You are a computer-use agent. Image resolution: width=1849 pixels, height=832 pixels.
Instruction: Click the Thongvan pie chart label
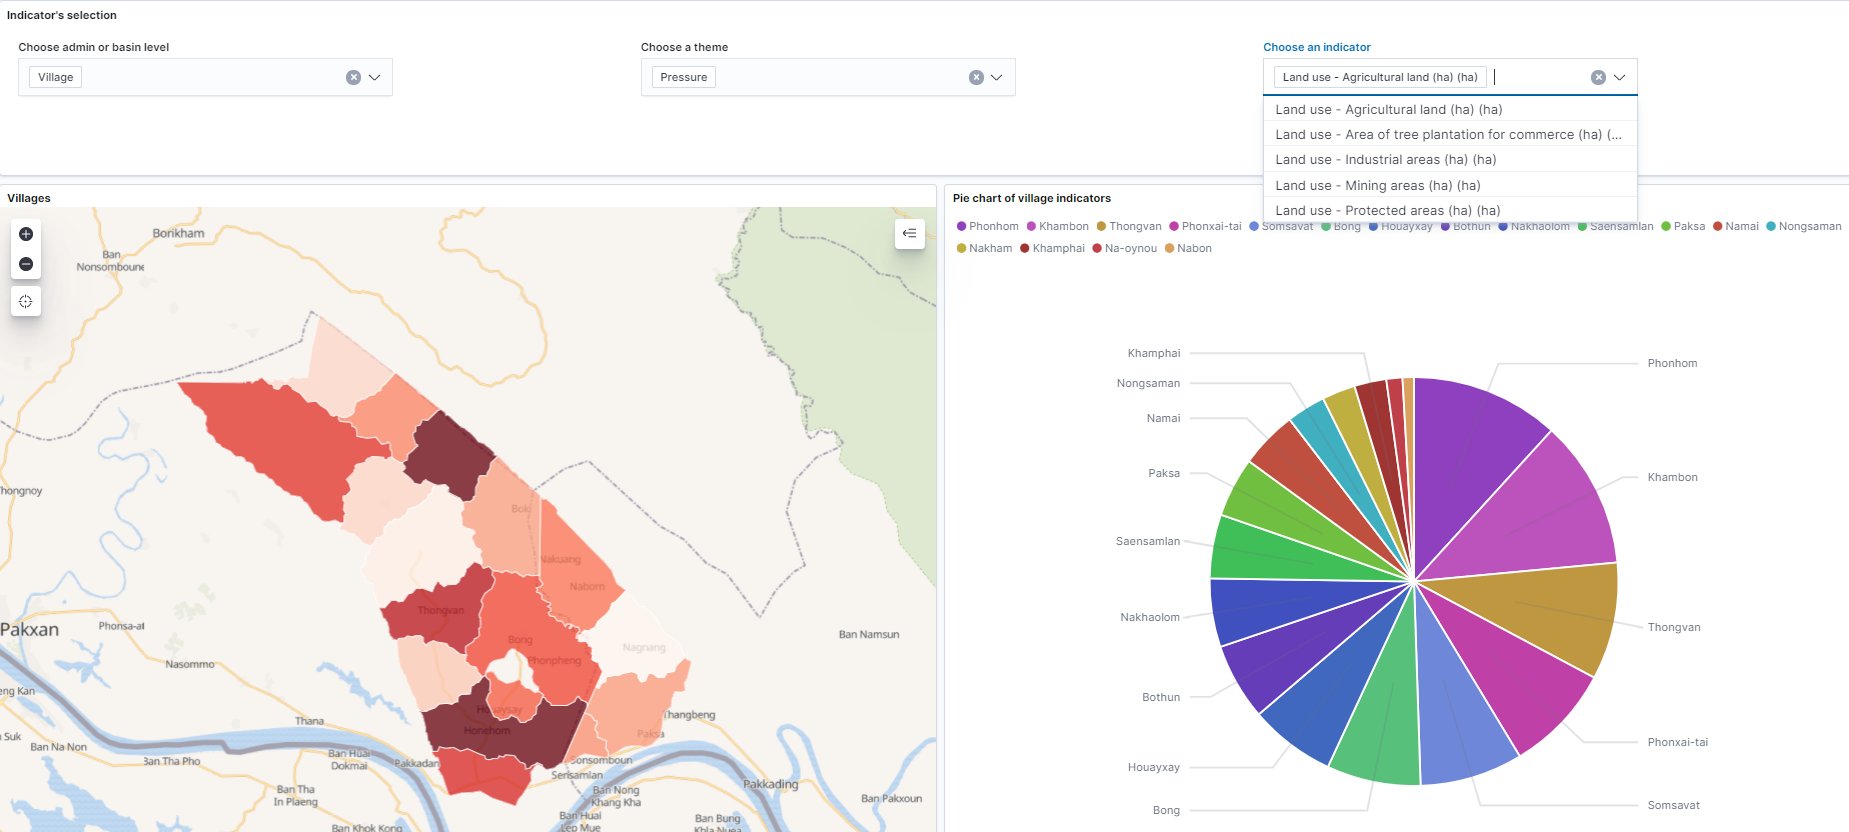(1673, 628)
